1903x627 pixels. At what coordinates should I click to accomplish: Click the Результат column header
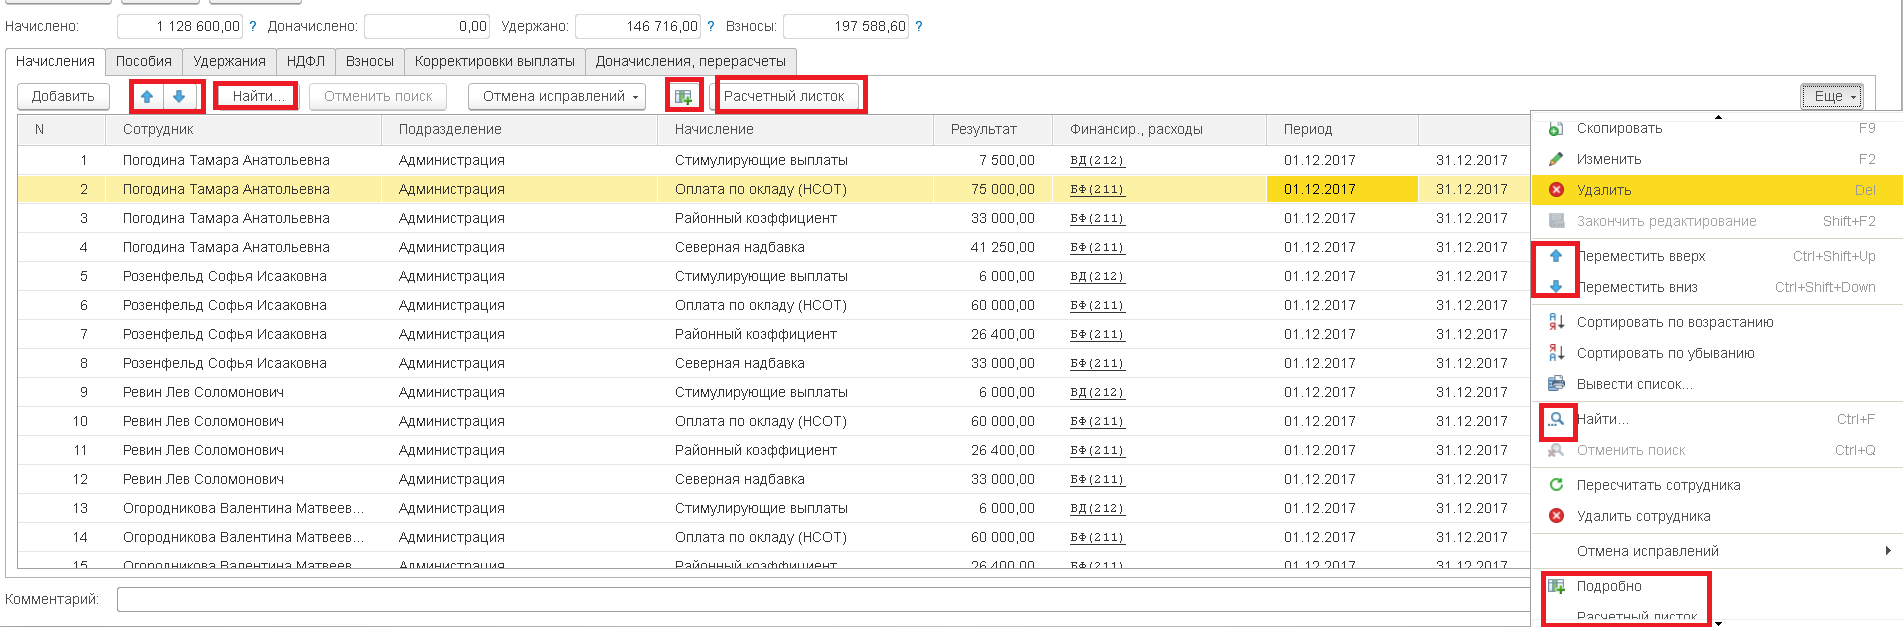pyautogui.click(x=993, y=130)
